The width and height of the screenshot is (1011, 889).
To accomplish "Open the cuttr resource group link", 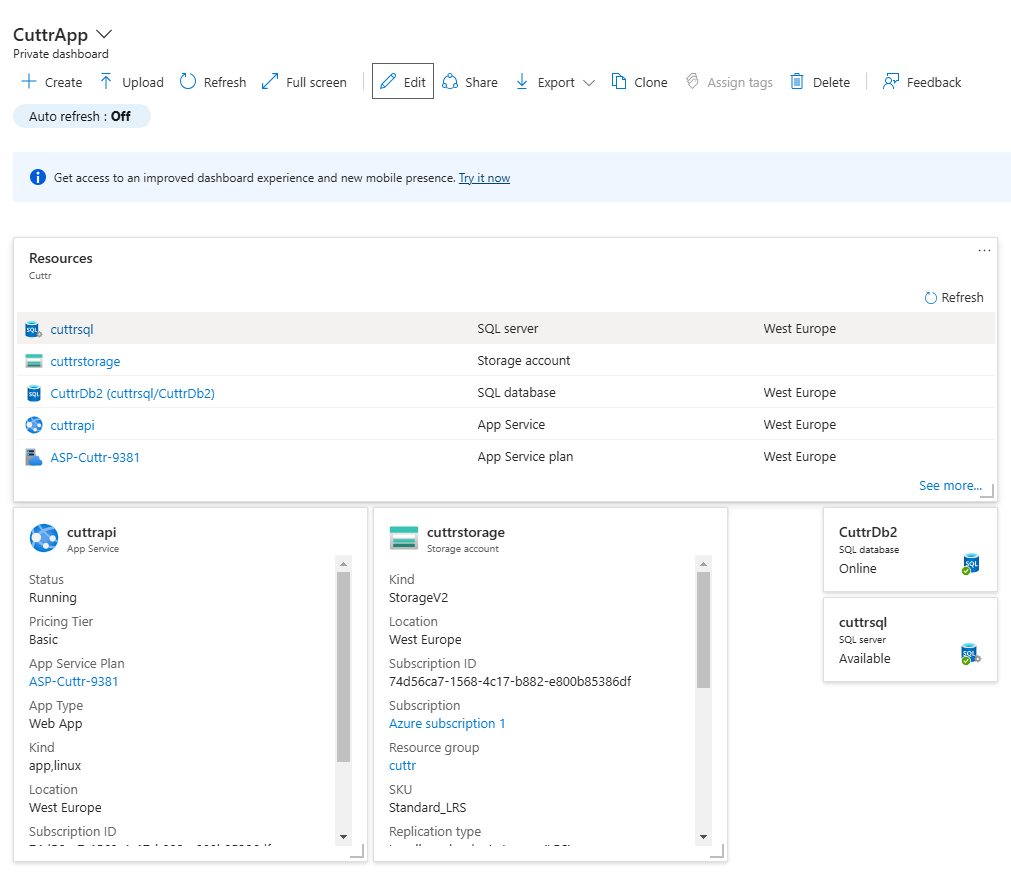I will pos(402,766).
